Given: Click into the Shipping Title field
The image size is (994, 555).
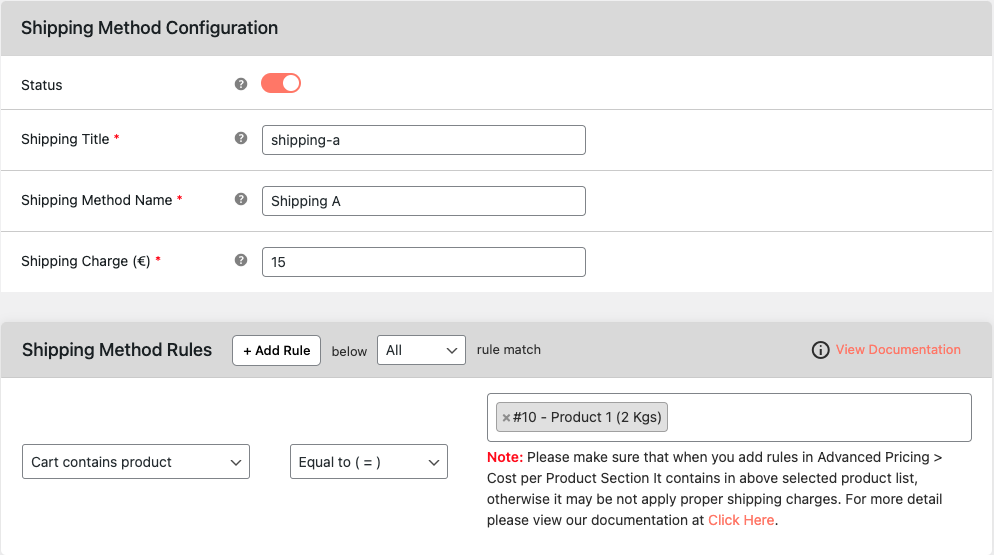Looking at the screenshot, I should coord(423,140).
